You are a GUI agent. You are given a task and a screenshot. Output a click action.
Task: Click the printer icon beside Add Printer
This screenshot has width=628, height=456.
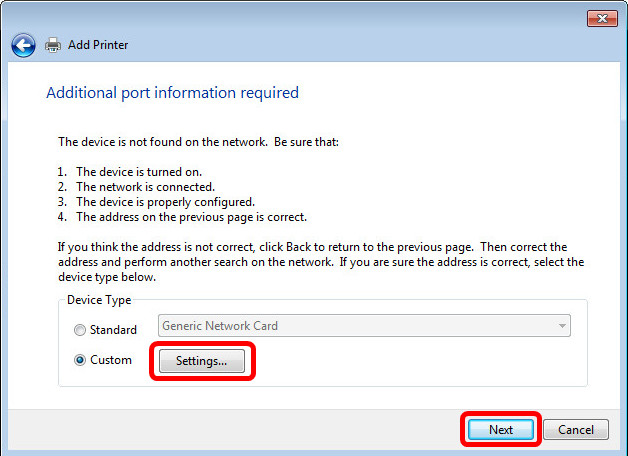[53, 45]
